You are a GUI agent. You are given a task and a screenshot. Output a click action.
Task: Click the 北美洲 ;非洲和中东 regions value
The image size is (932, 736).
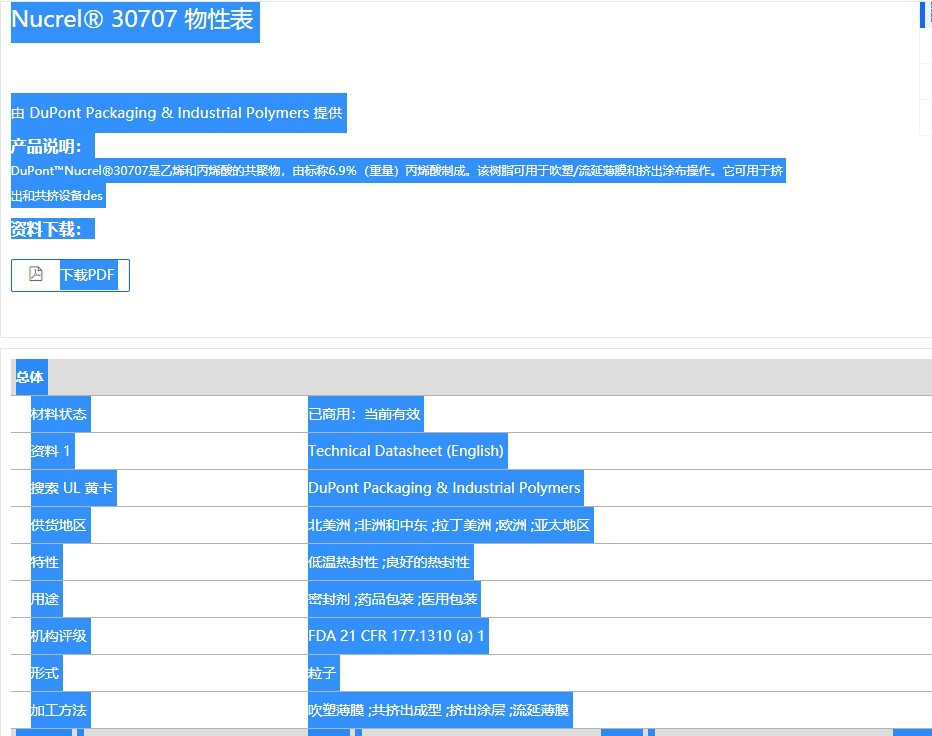point(449,525)
